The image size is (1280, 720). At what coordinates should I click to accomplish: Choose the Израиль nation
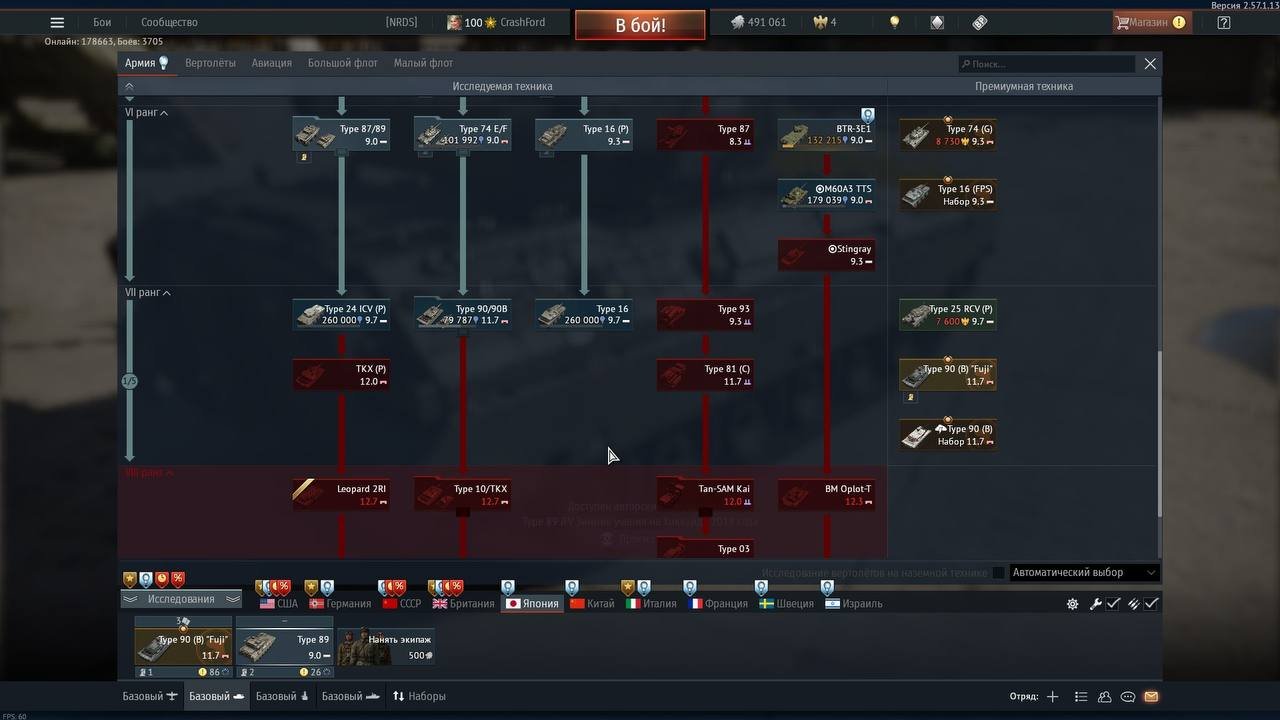click(x=854, y=604)
